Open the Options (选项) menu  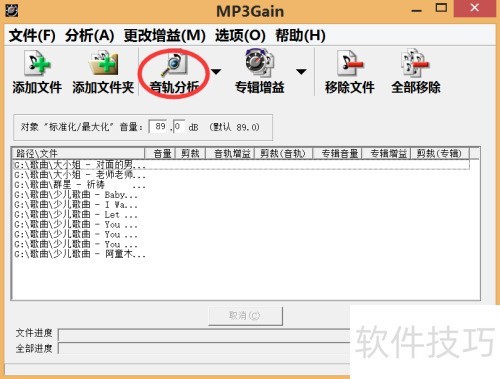[240, 35]
